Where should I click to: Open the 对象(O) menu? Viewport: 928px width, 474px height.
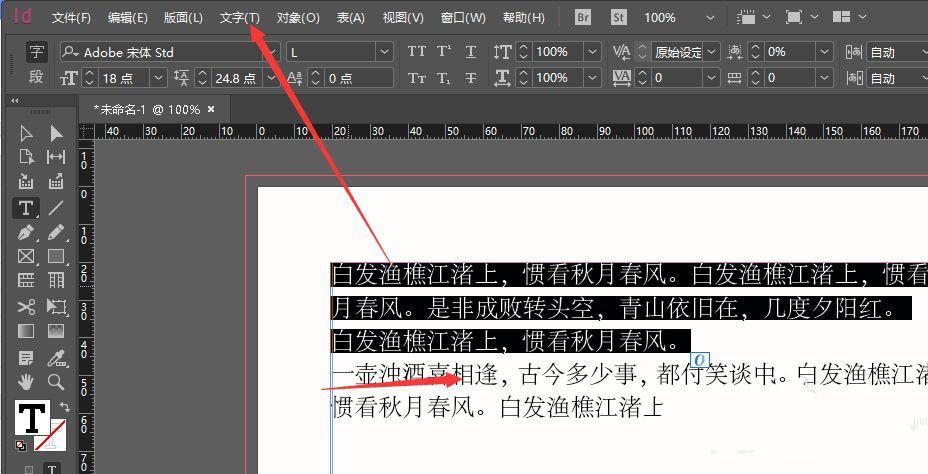298,18
